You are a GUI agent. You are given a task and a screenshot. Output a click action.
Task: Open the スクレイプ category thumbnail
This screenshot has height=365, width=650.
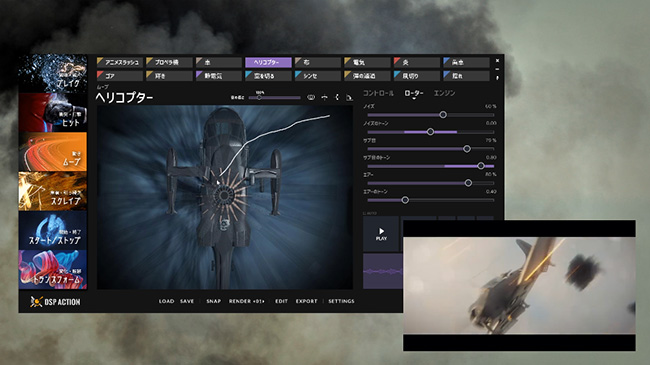pyautogui.click(x=53, y=191)
